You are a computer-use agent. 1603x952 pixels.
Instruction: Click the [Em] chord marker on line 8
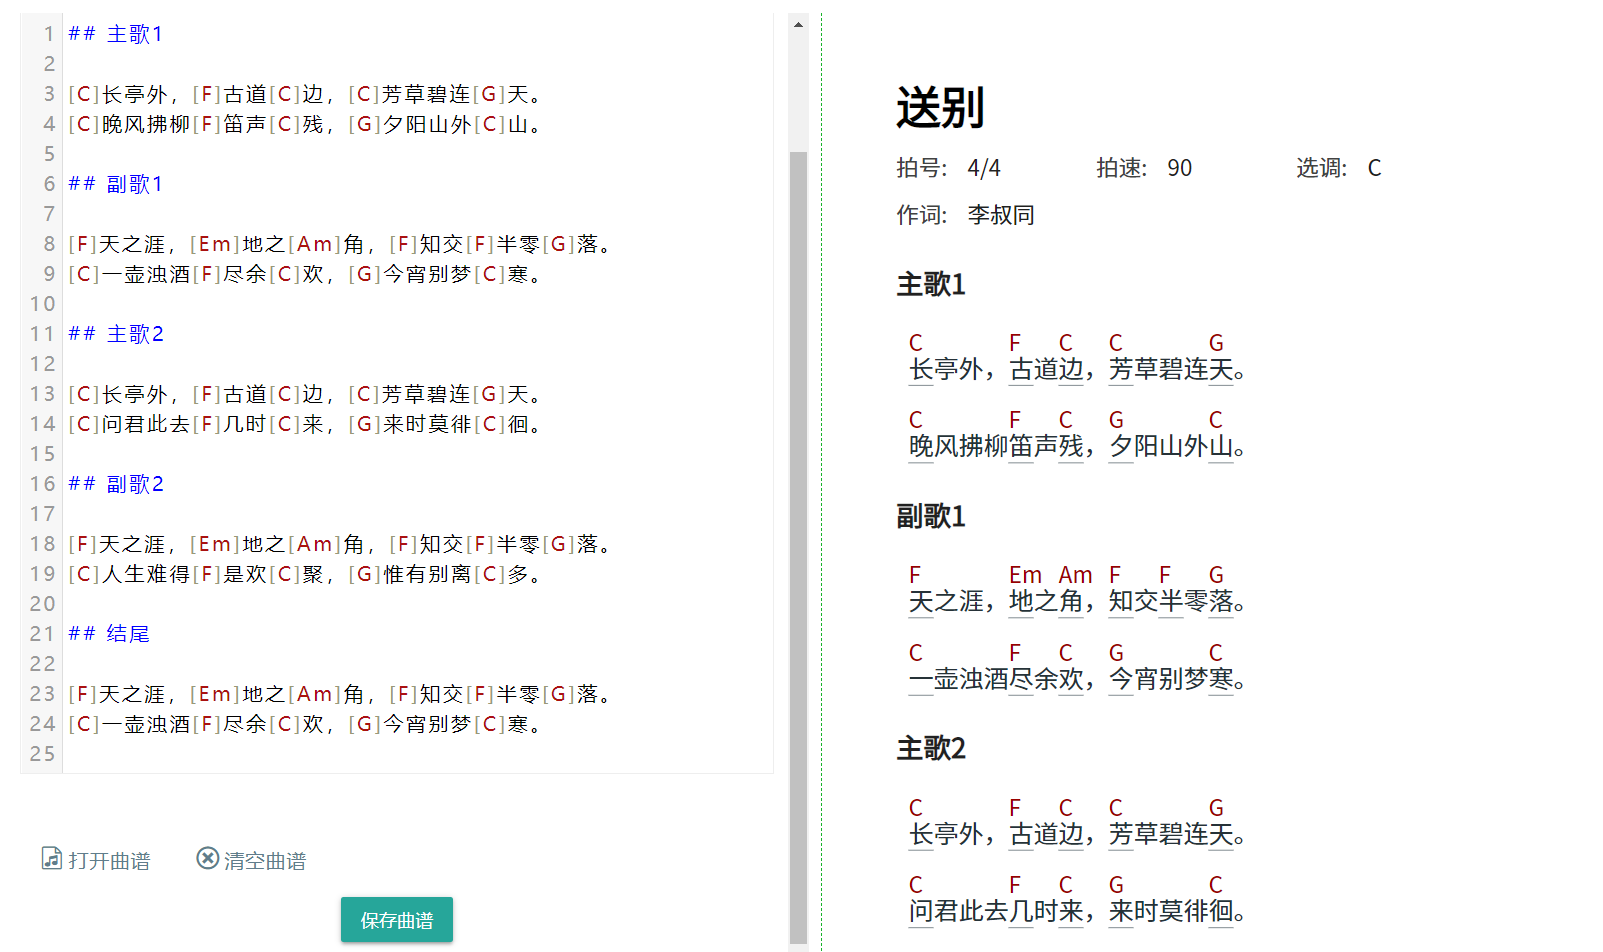pyautogui.click(x=213, y=243)
